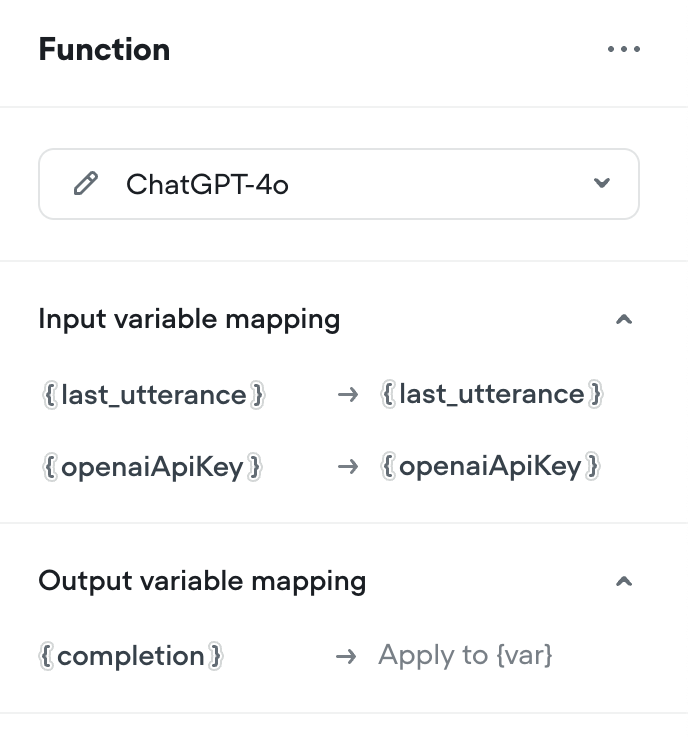The height and width of the screenshot is (738, 688).
Task: Collapse the Input variable mapping section
Action: pos(624,320)
